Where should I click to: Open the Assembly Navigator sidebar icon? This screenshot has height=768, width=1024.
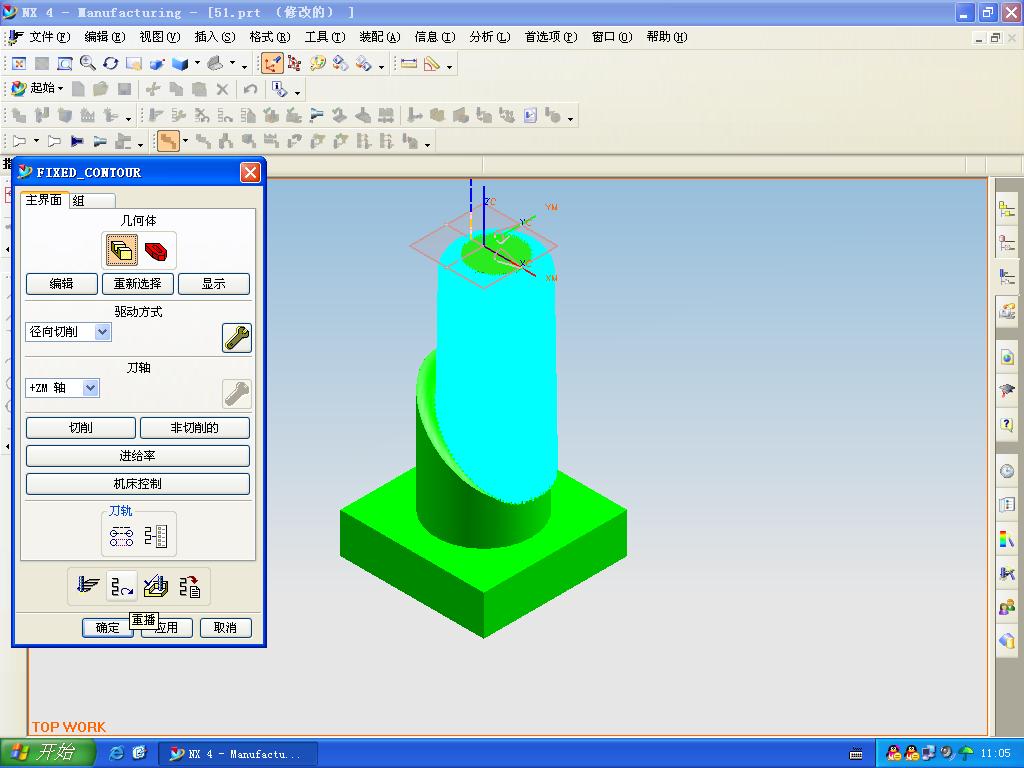(1006, 210)
